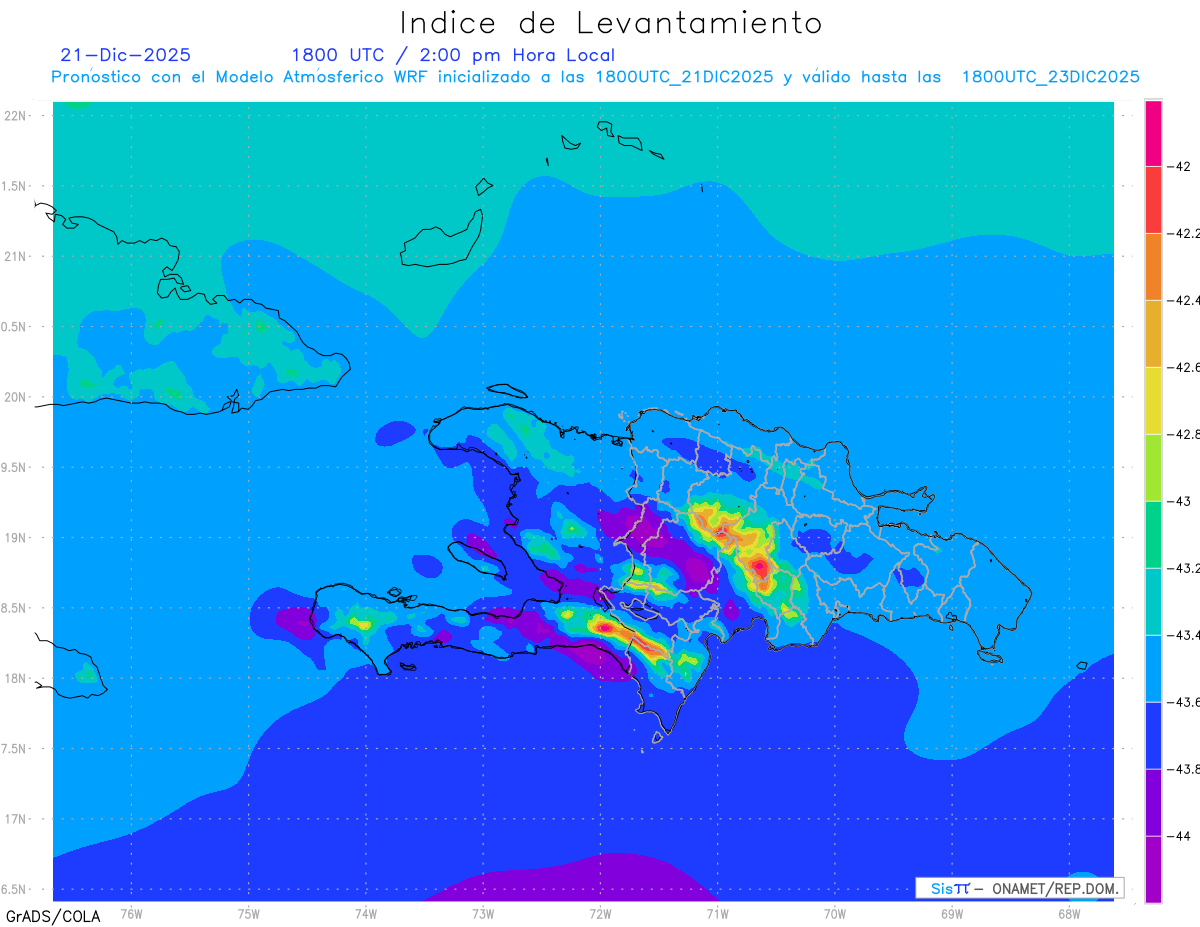Click the '69W' longitude label
The height and width of the screenshot is (927, 1200).
[x=952, y=913]
